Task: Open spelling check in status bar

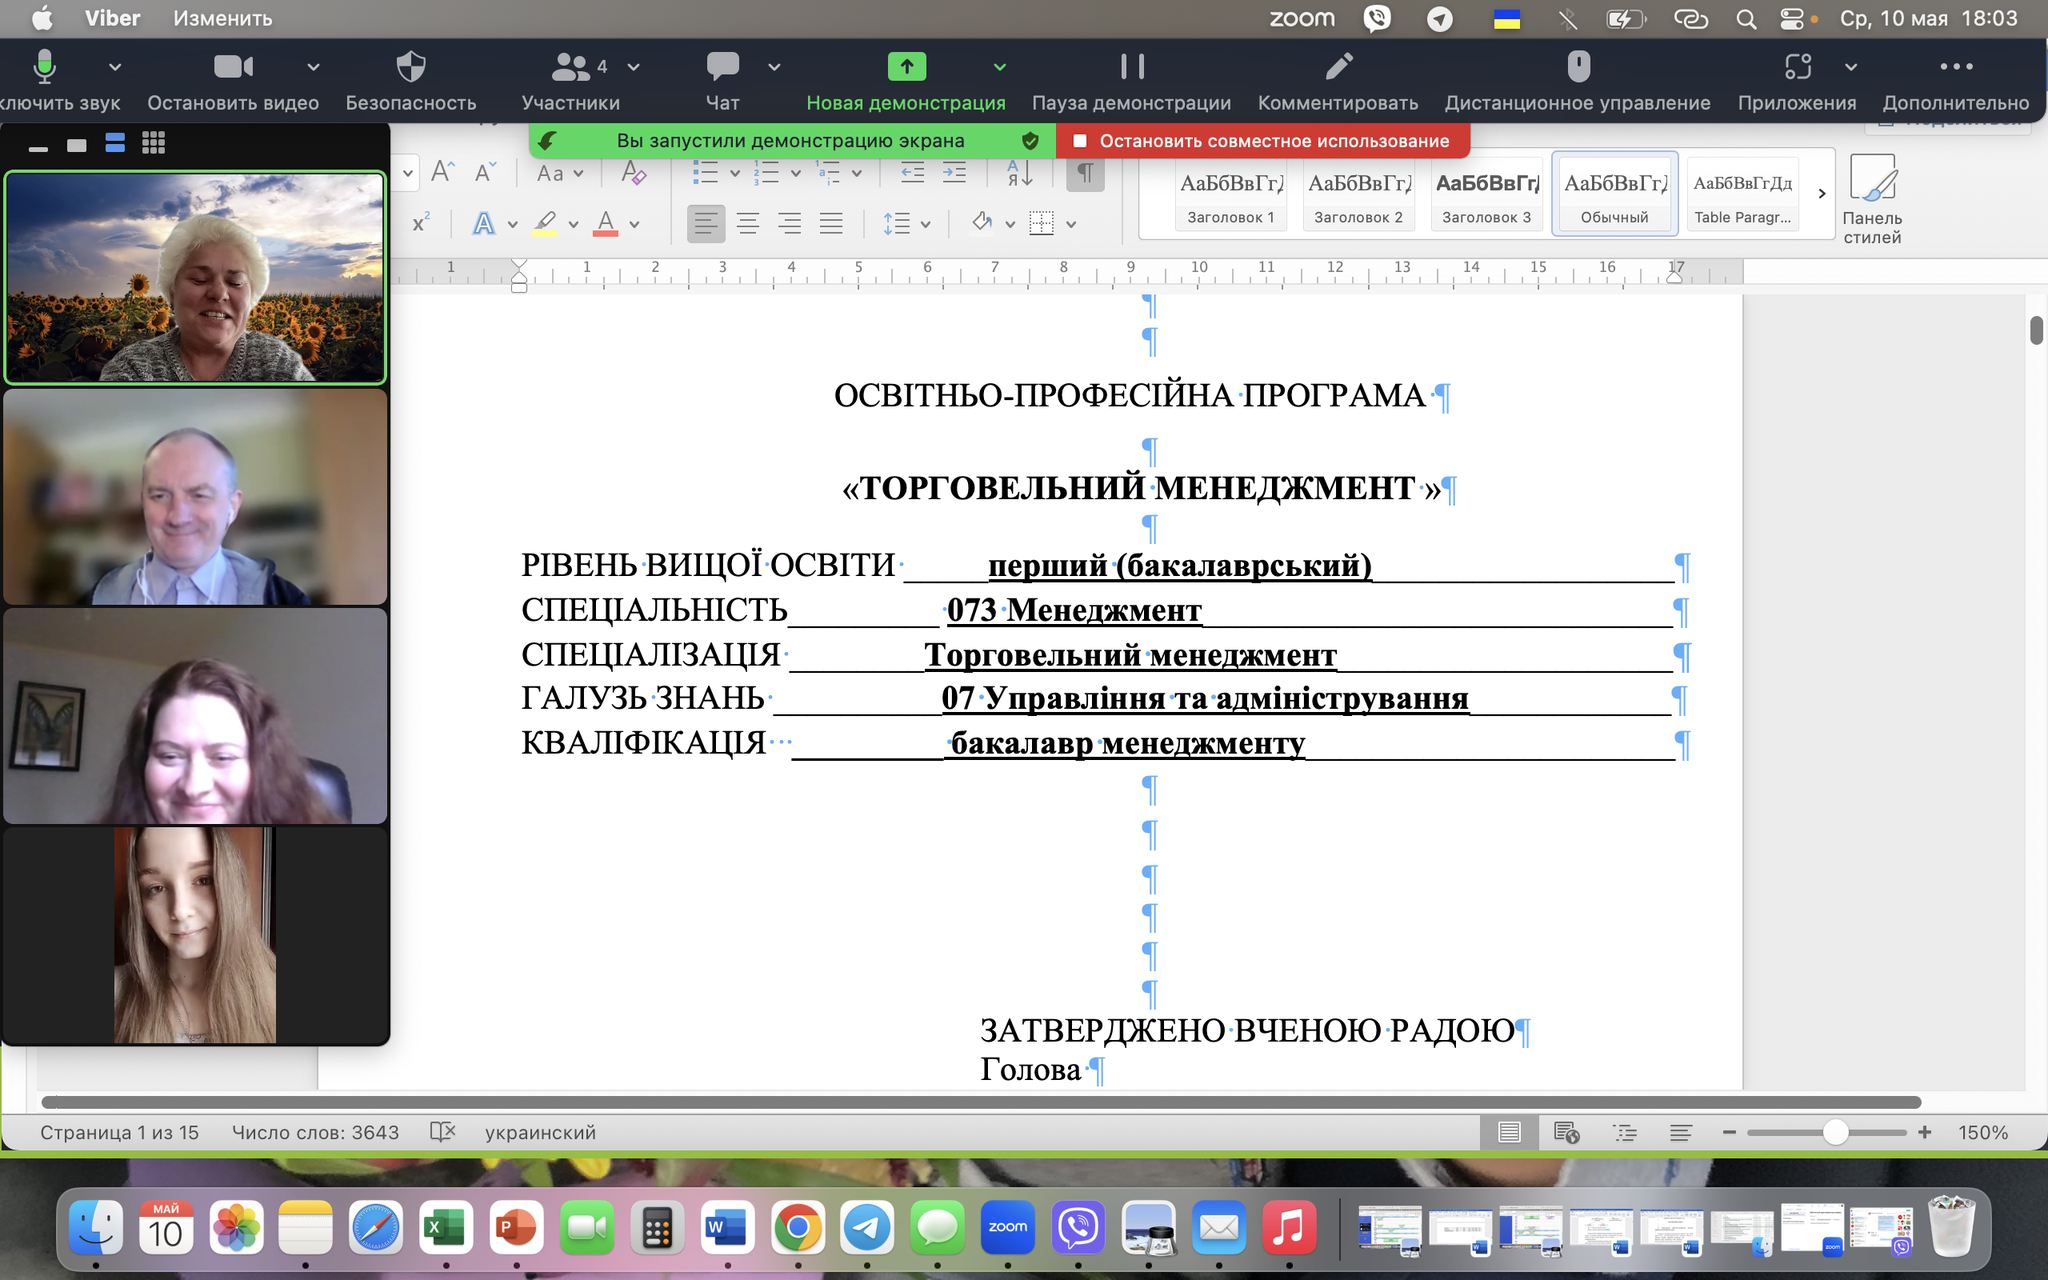Action: (442, 1132)
